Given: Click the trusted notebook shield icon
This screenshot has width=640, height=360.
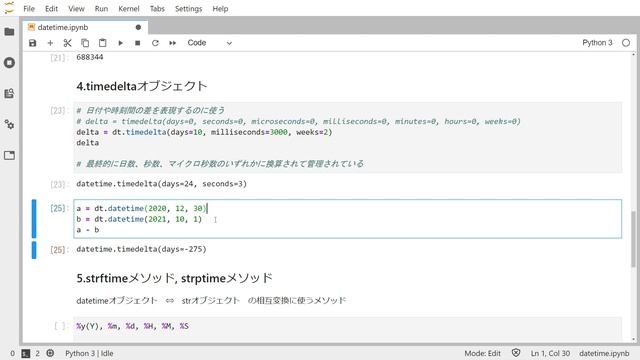Looking at the screenshot, I should [x=516, y=353].
